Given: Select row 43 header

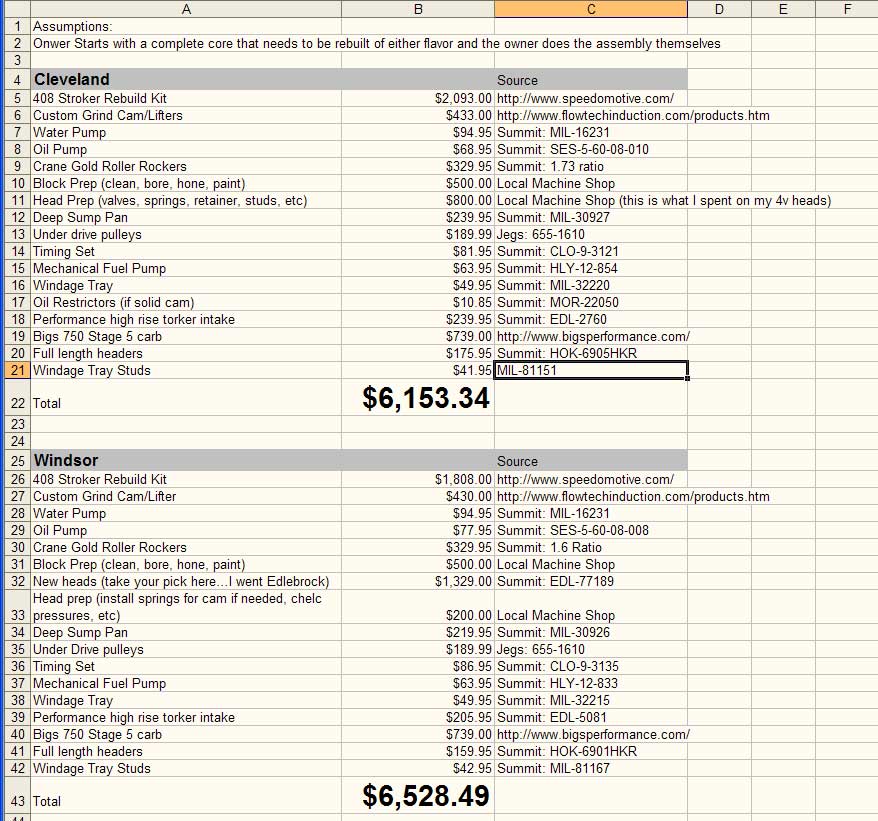Looking at the screenshot, I should 15,801.
